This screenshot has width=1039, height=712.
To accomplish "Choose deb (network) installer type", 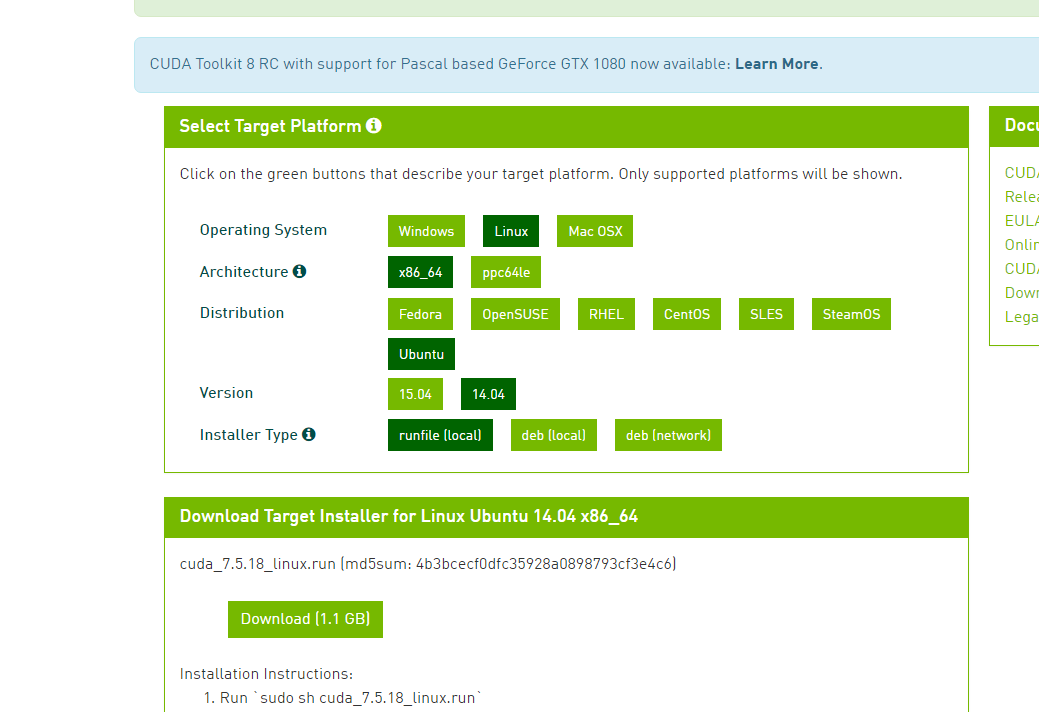I will click(x=668, y=435).
